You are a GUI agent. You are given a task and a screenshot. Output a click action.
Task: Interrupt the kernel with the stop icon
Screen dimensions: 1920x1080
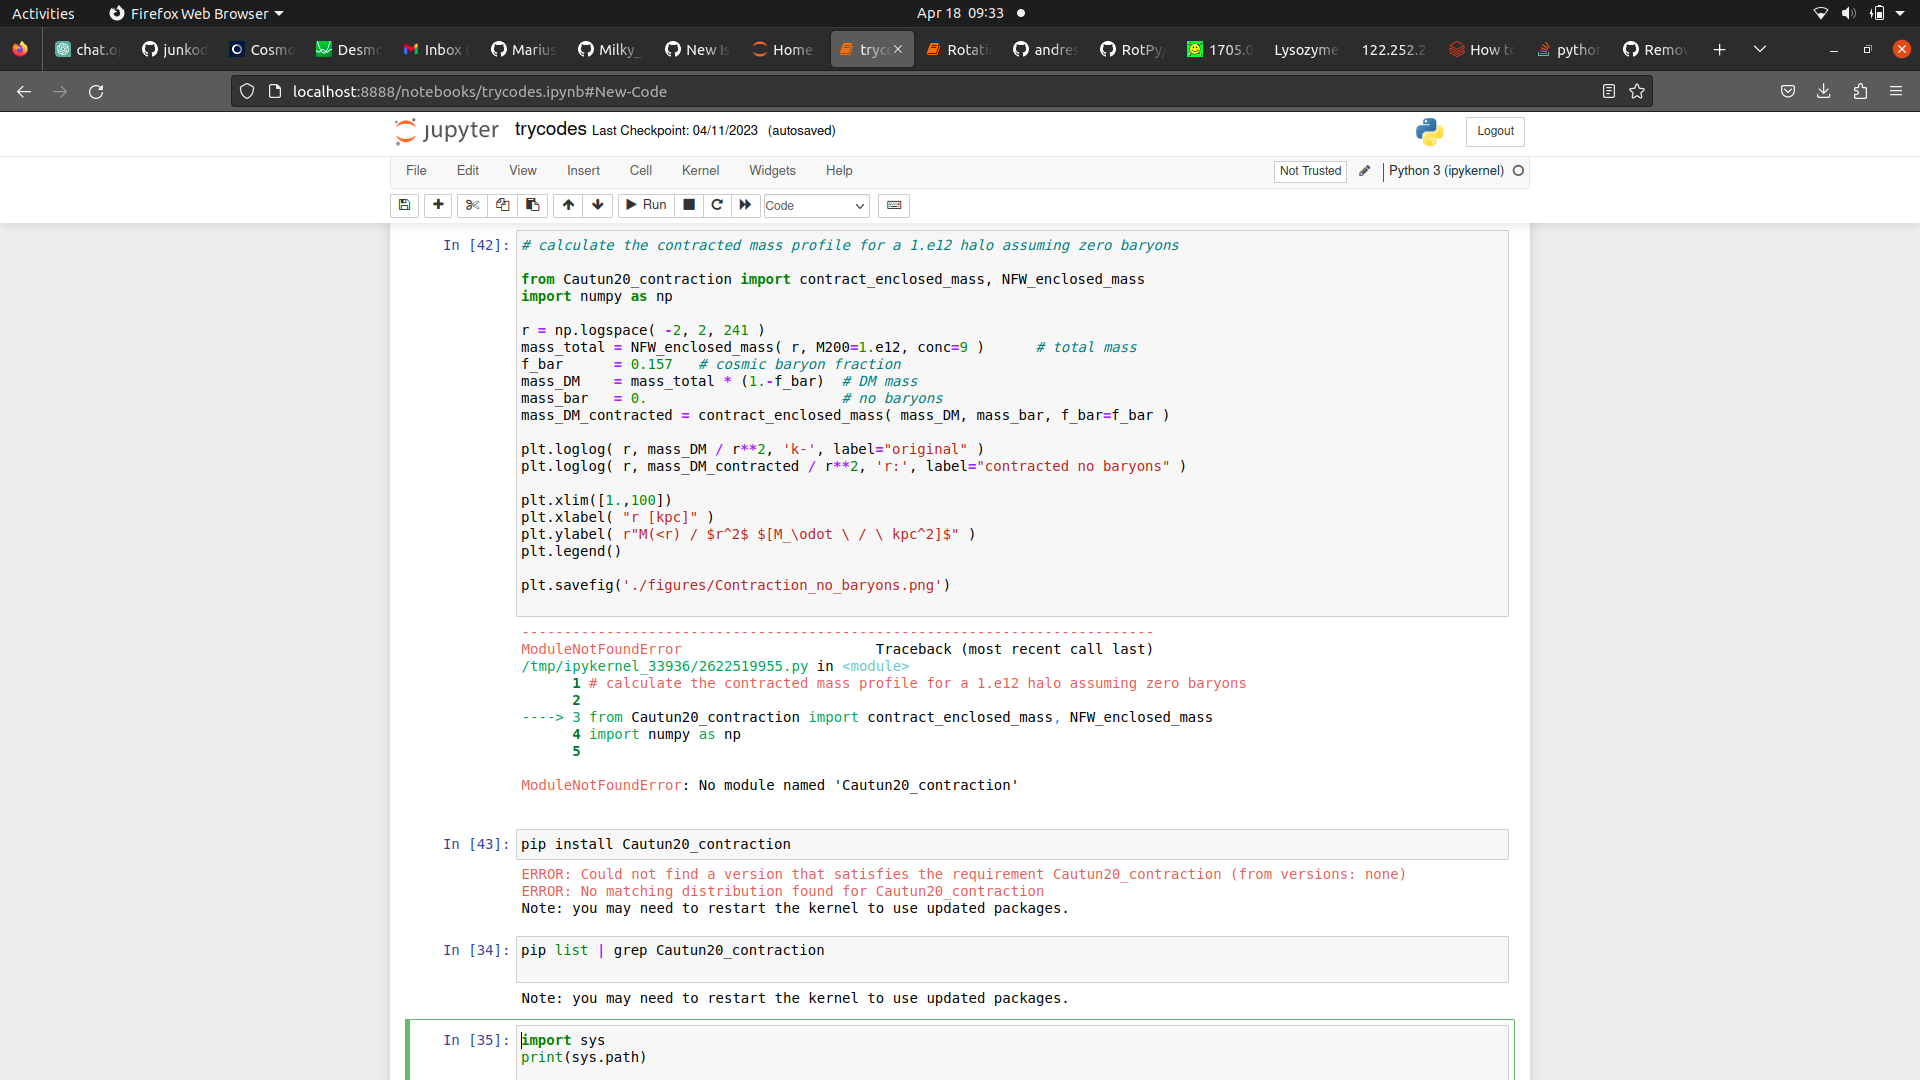688,205
